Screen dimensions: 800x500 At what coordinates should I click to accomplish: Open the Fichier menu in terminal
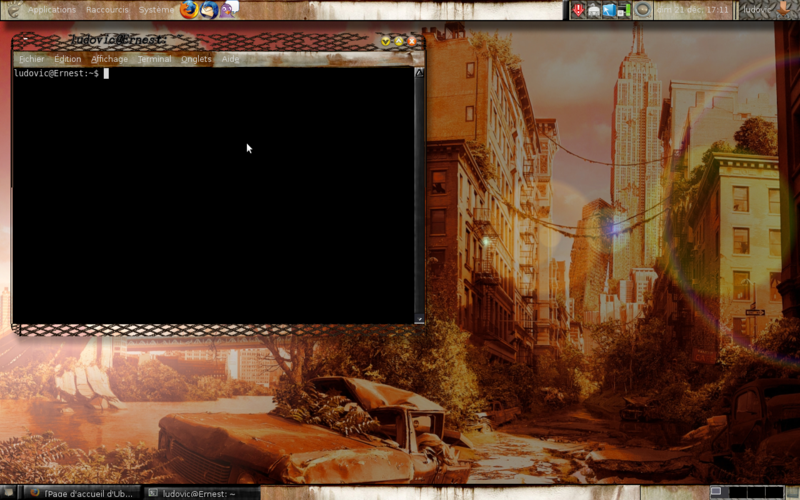tap(32, 59)
